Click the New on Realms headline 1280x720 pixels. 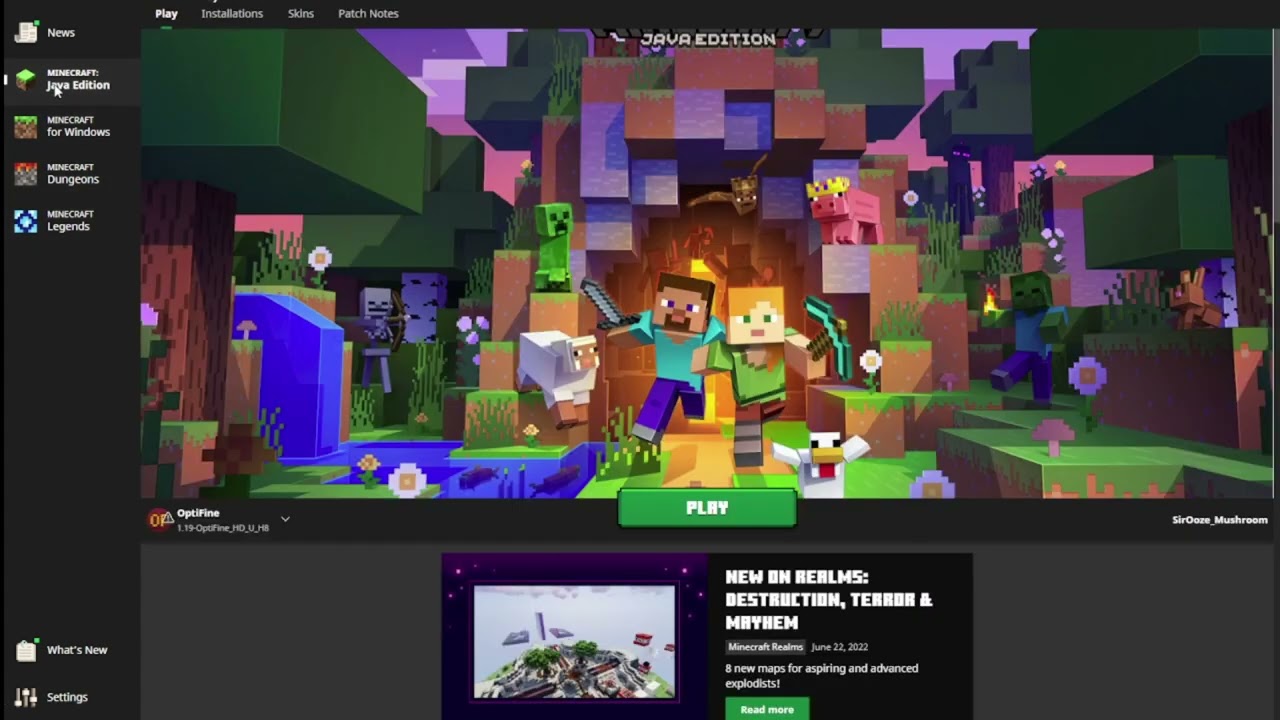click(x=829, y=599)
